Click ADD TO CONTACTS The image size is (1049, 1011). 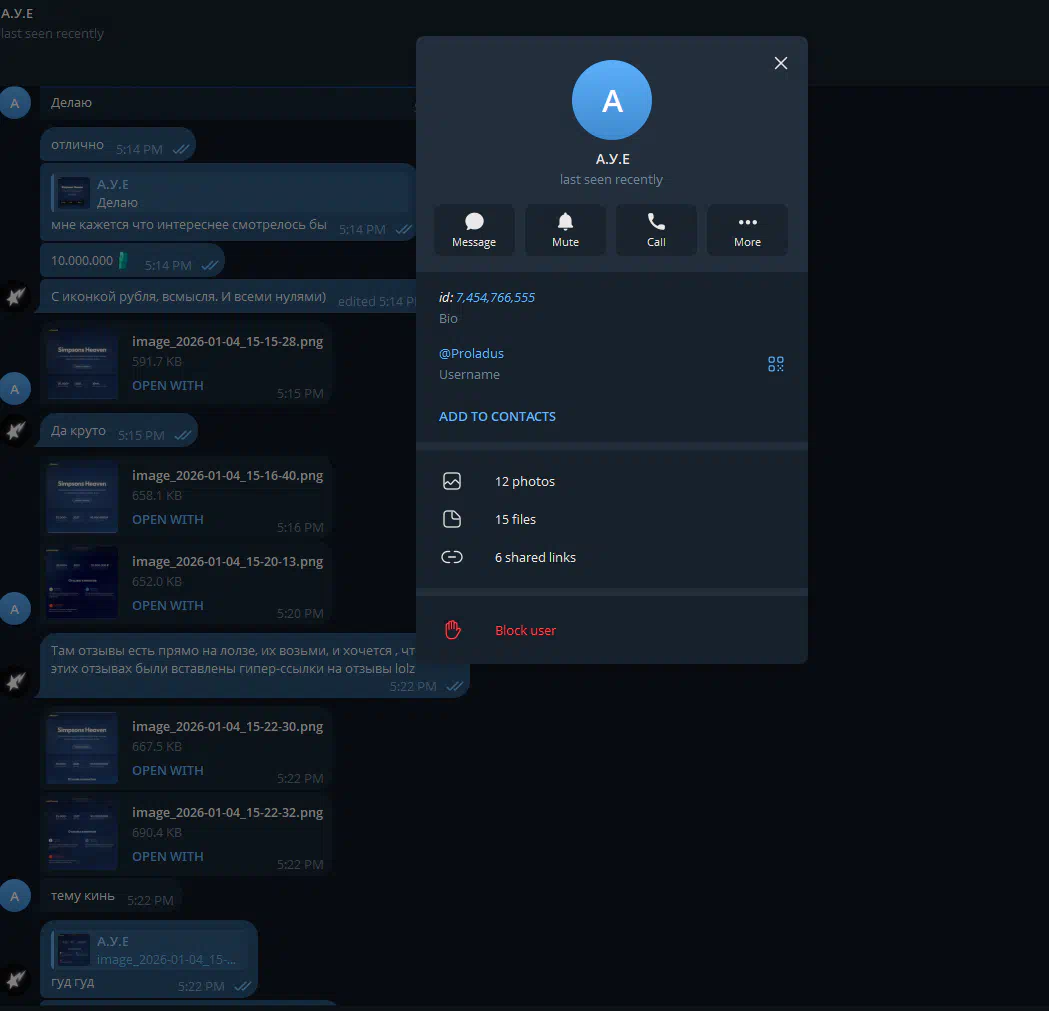point(497,416)
